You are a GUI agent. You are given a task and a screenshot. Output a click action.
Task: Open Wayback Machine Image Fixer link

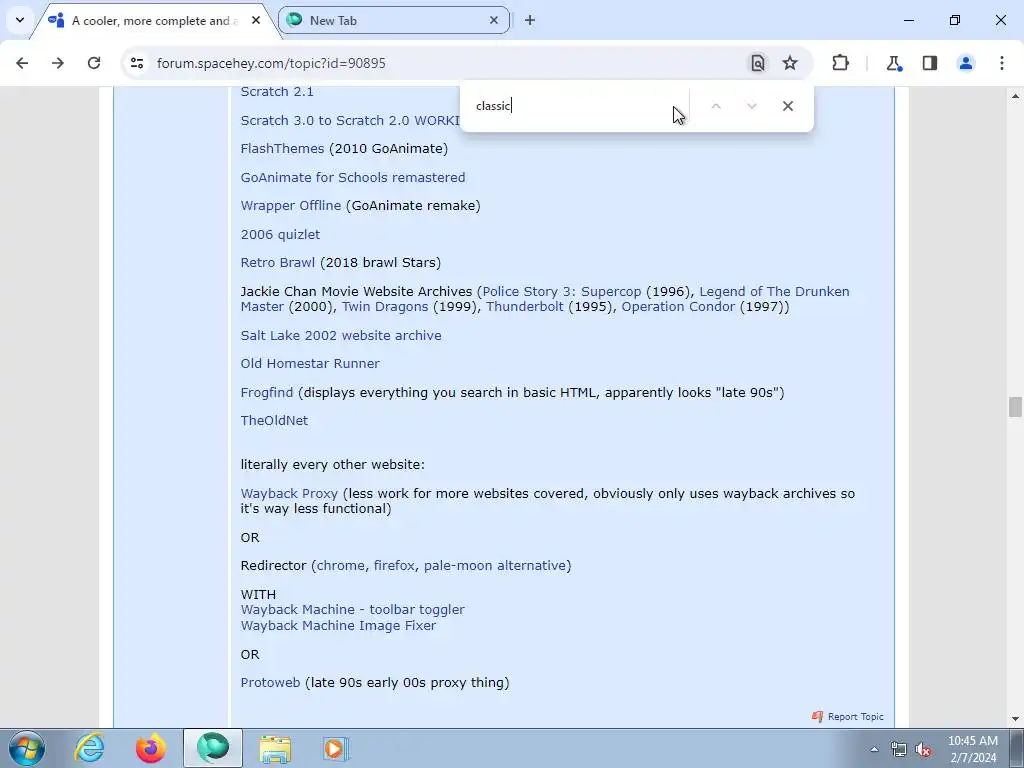click(x=338, y=626)
